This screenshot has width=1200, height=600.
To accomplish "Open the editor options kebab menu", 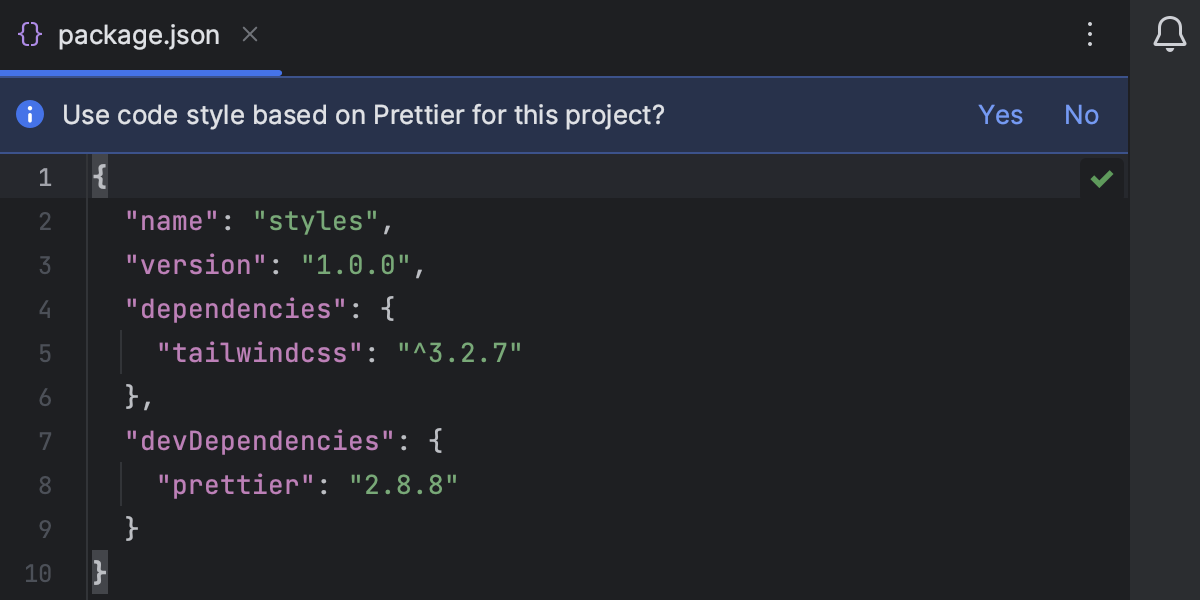I will pos(1089,36).
